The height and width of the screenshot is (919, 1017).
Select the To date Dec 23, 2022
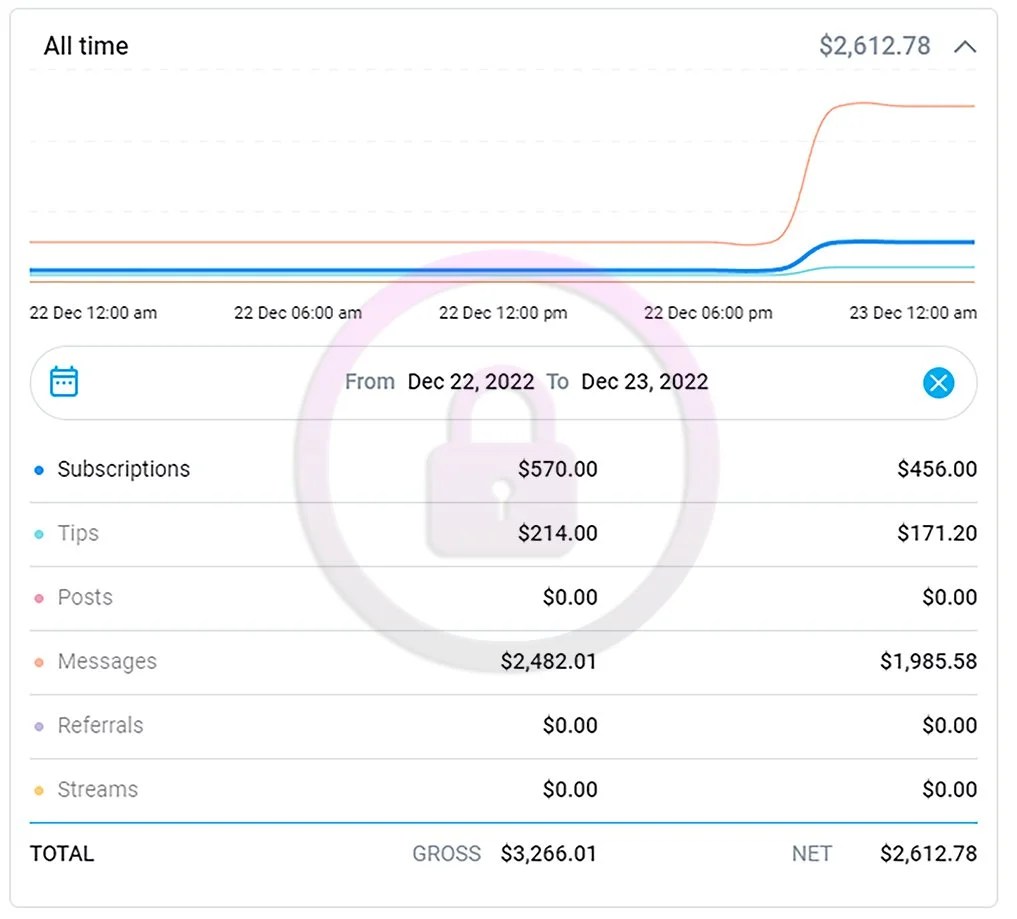(x=645, y=381)
